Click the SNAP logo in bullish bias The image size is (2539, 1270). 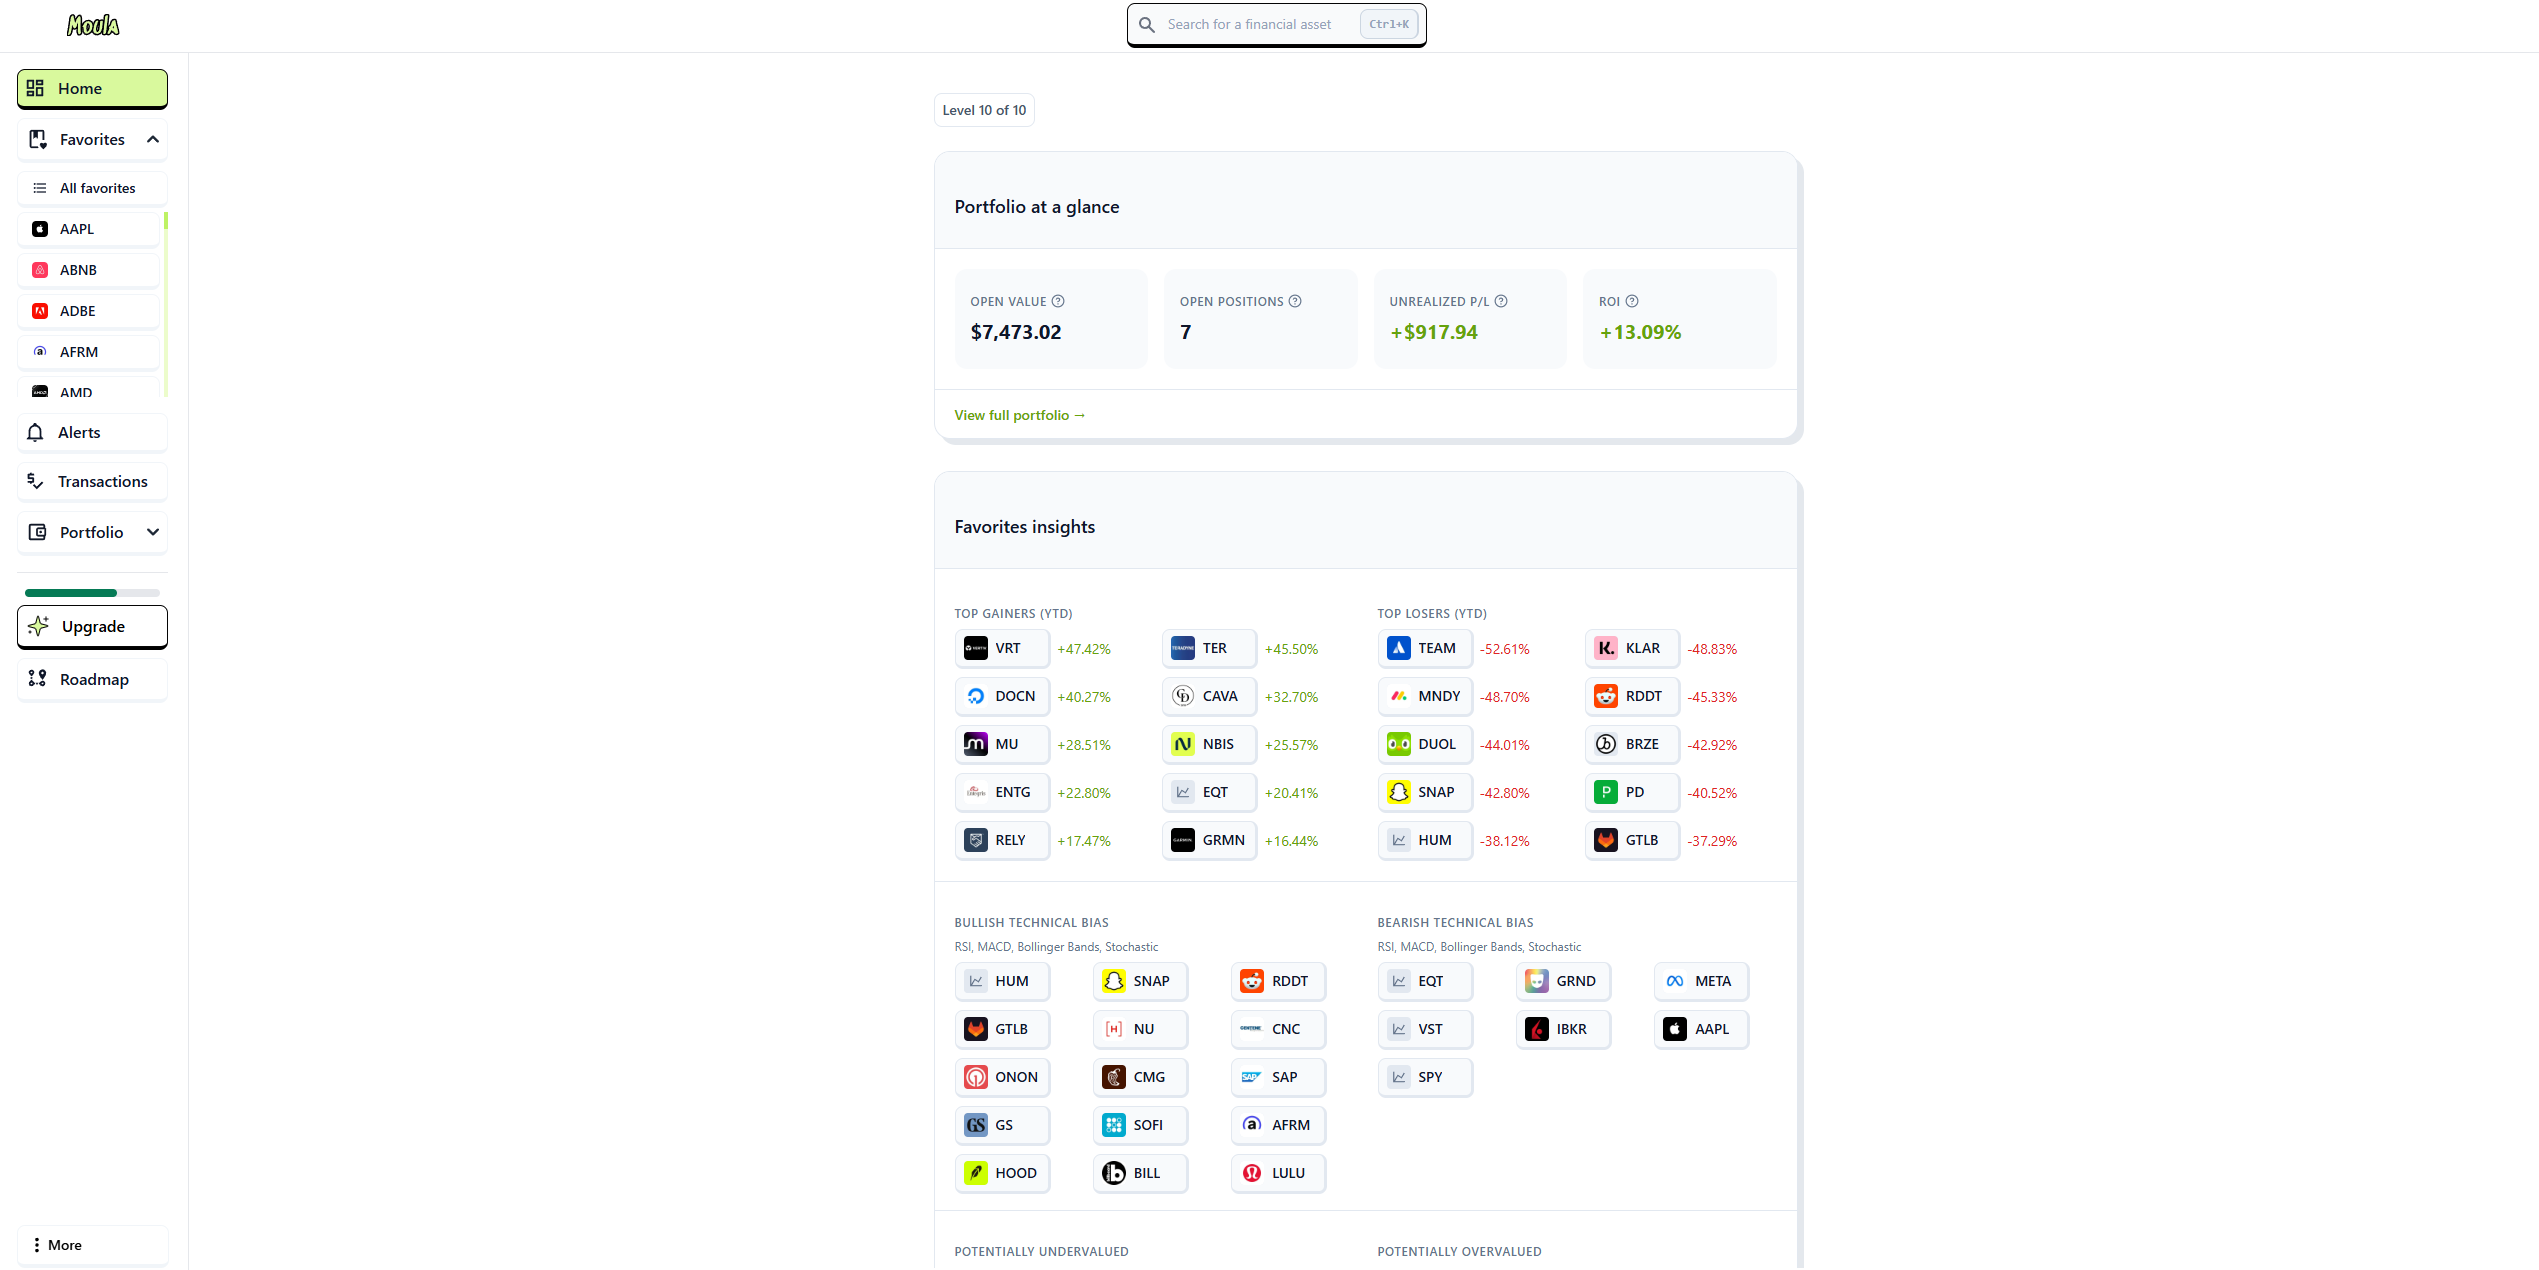[x=1114, y=981]
